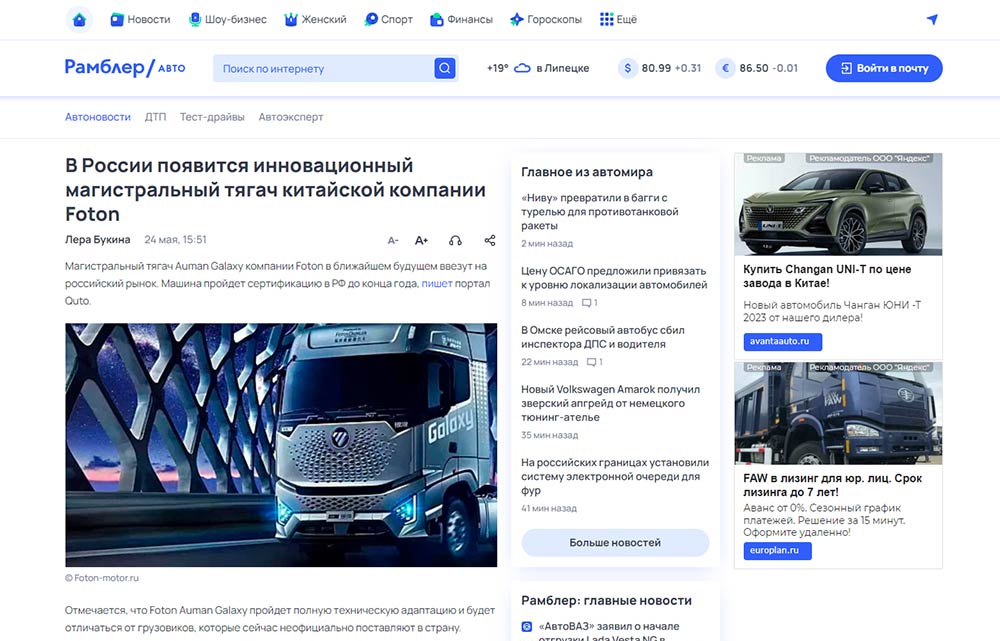Click the dollar currency icon

(x=628, y=68)
